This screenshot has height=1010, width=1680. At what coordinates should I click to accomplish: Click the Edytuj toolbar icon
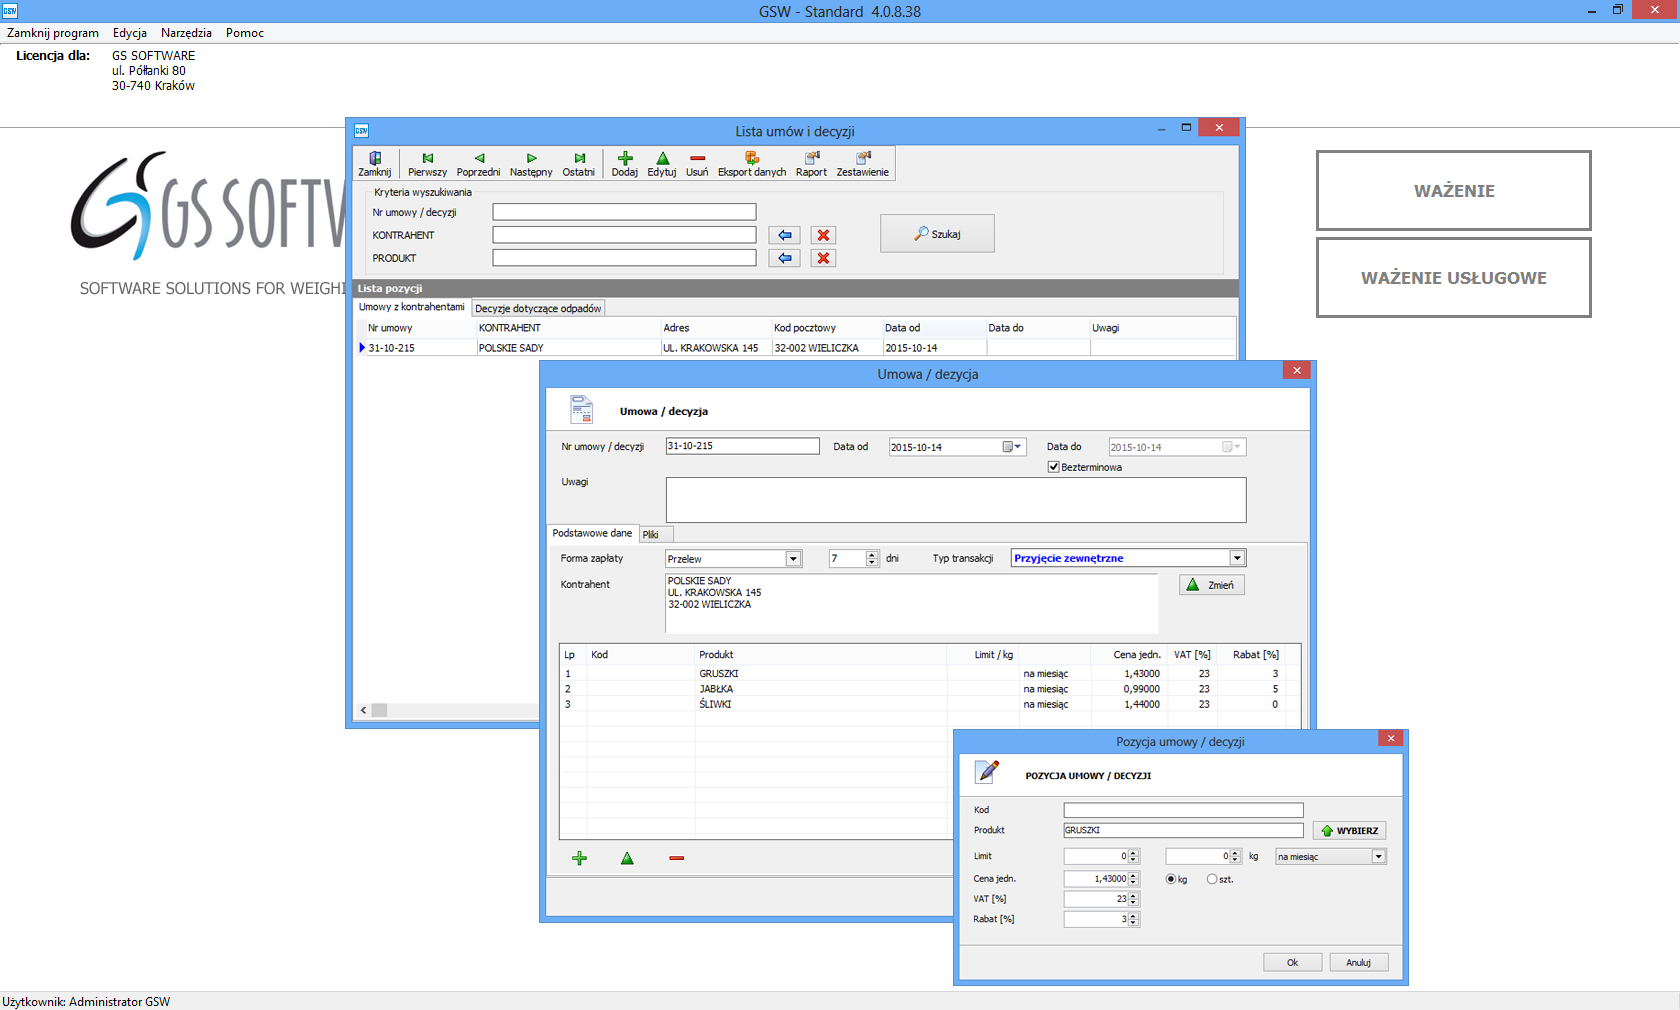[662, 164]
